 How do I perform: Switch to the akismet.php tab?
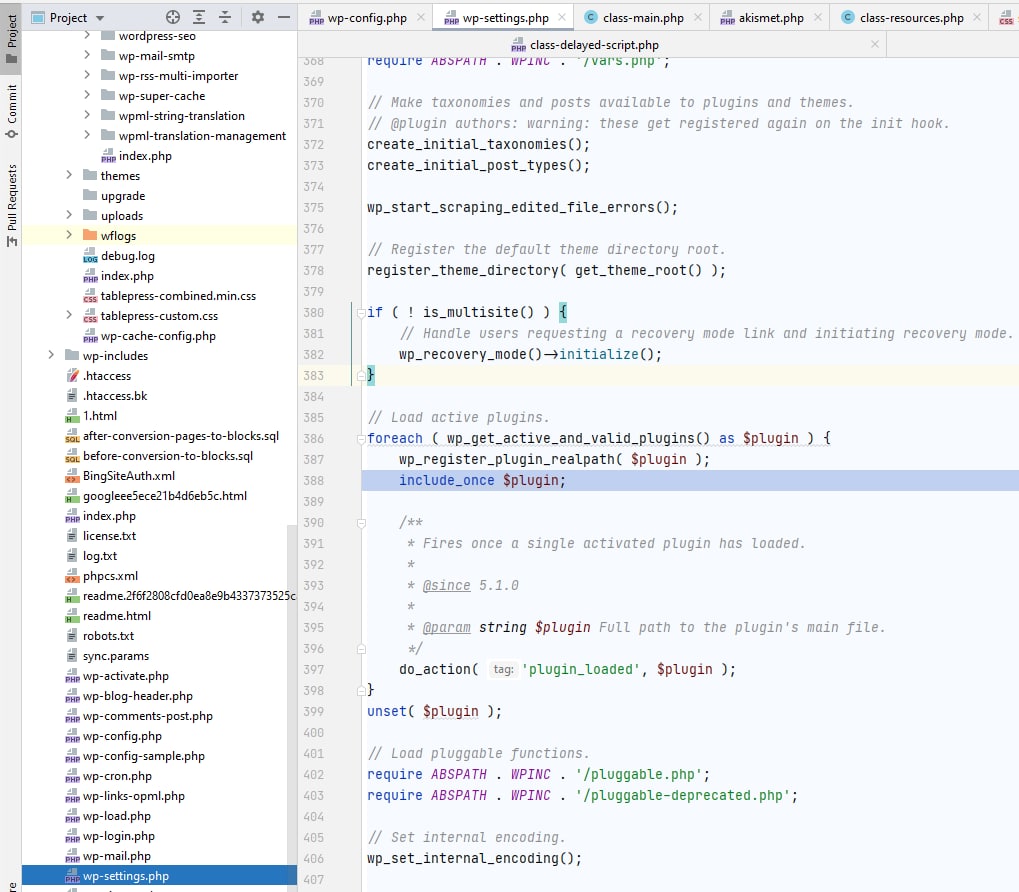click(770, 17)
